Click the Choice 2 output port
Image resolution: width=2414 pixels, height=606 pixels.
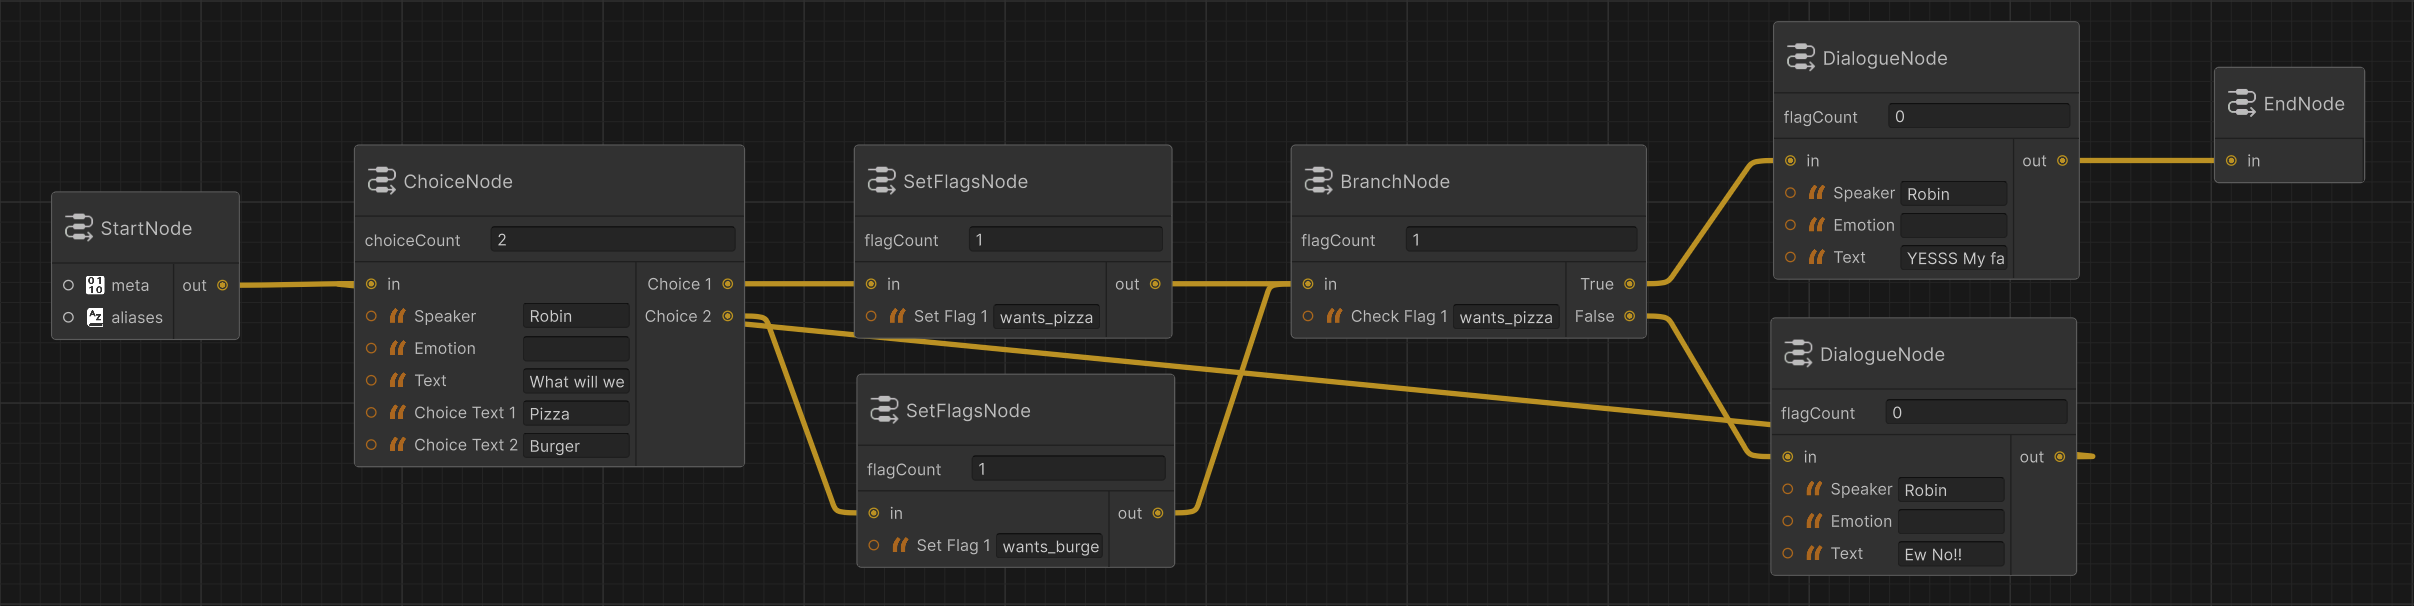727,316
